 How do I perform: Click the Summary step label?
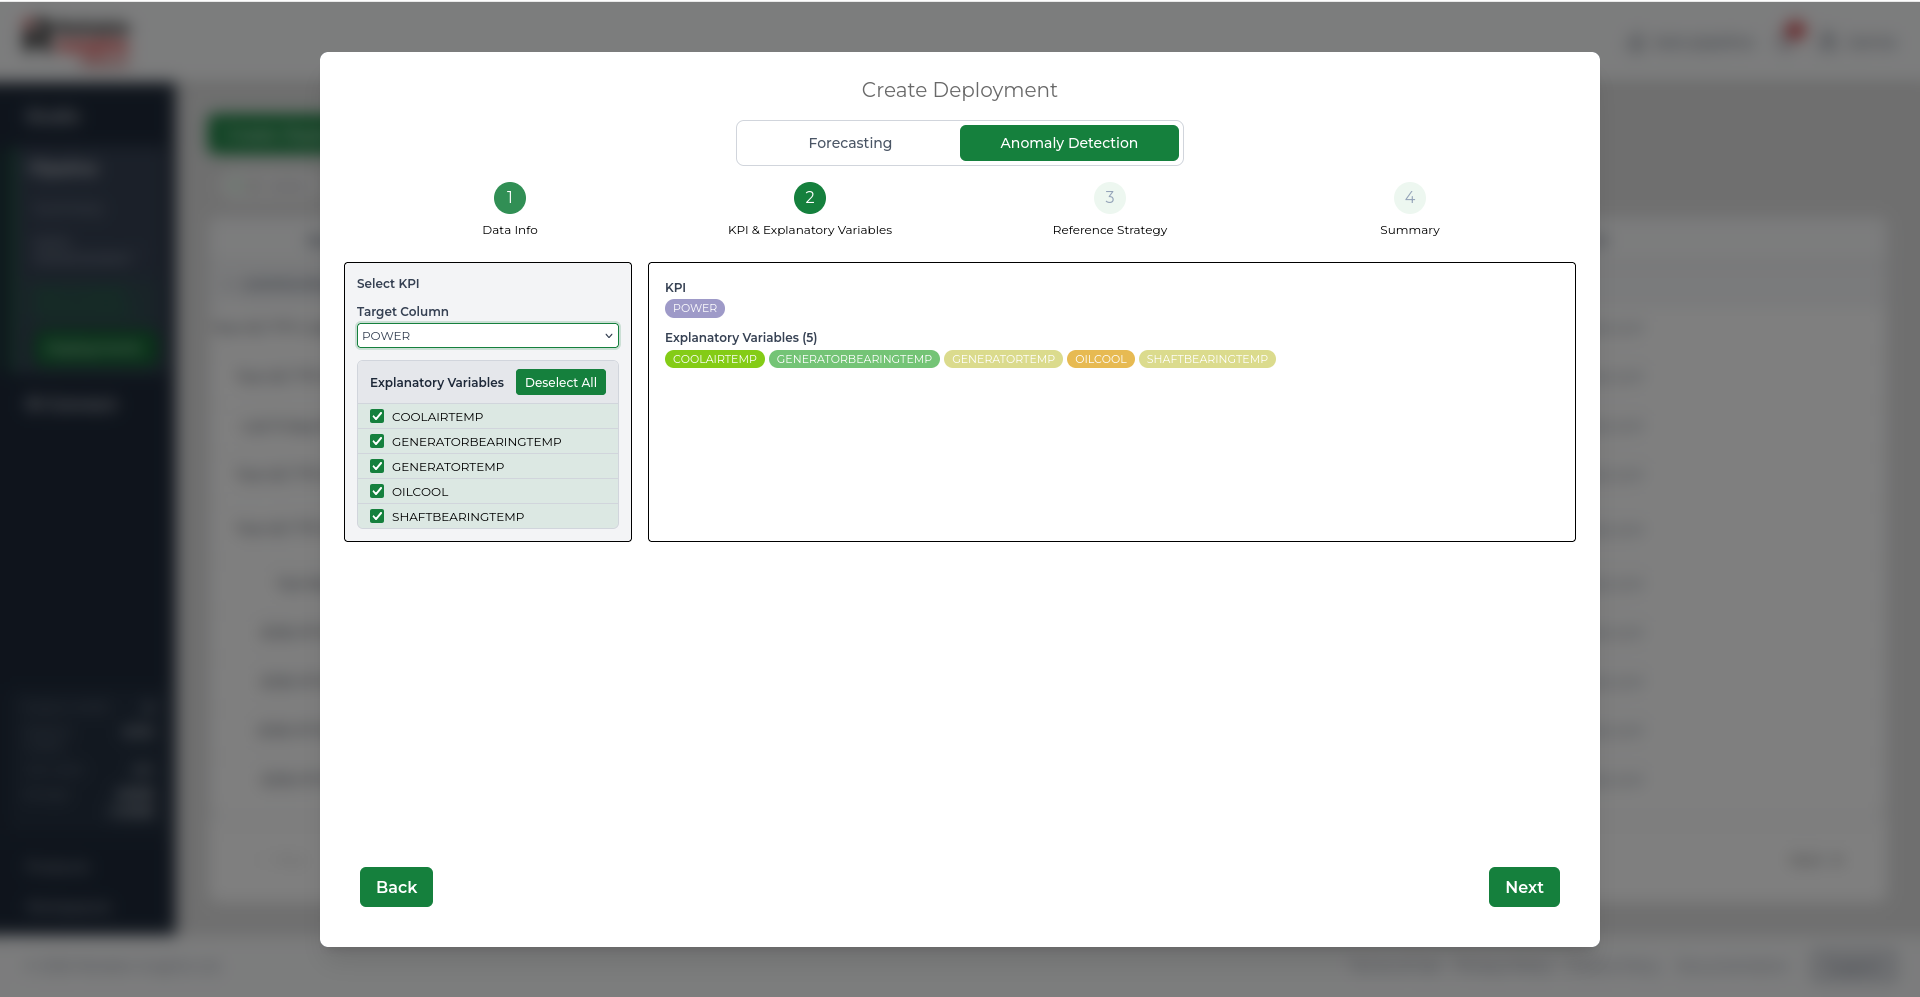coord(1410,230)
